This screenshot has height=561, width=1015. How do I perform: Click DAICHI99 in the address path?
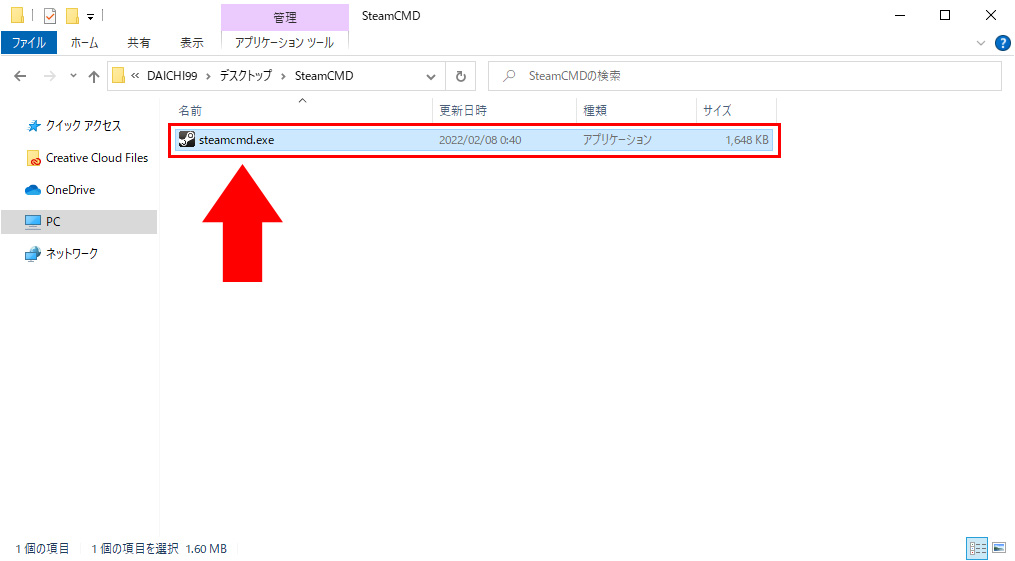tap(172, 76)
